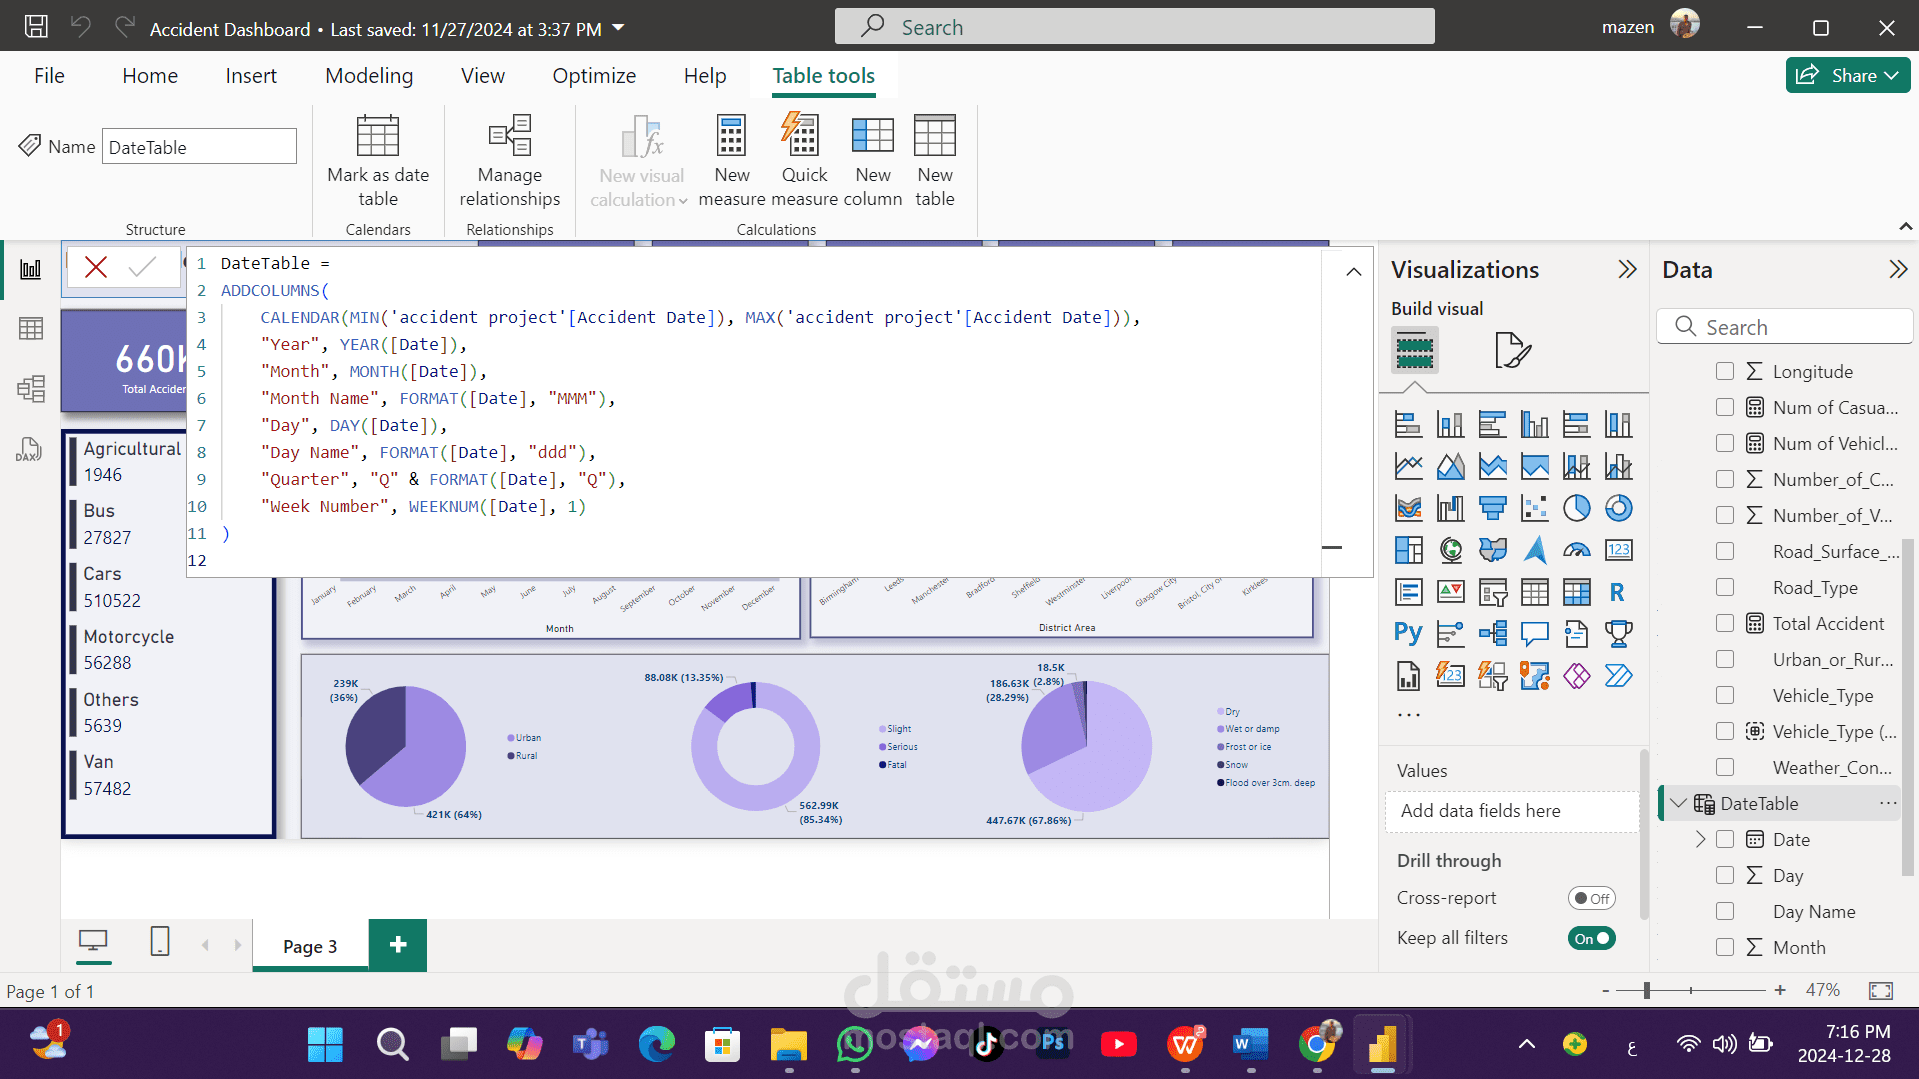This screenshot has width=1919, height=1079.
Task: Show more visuals ellipsis button
Action: [x=1408, y=715]
